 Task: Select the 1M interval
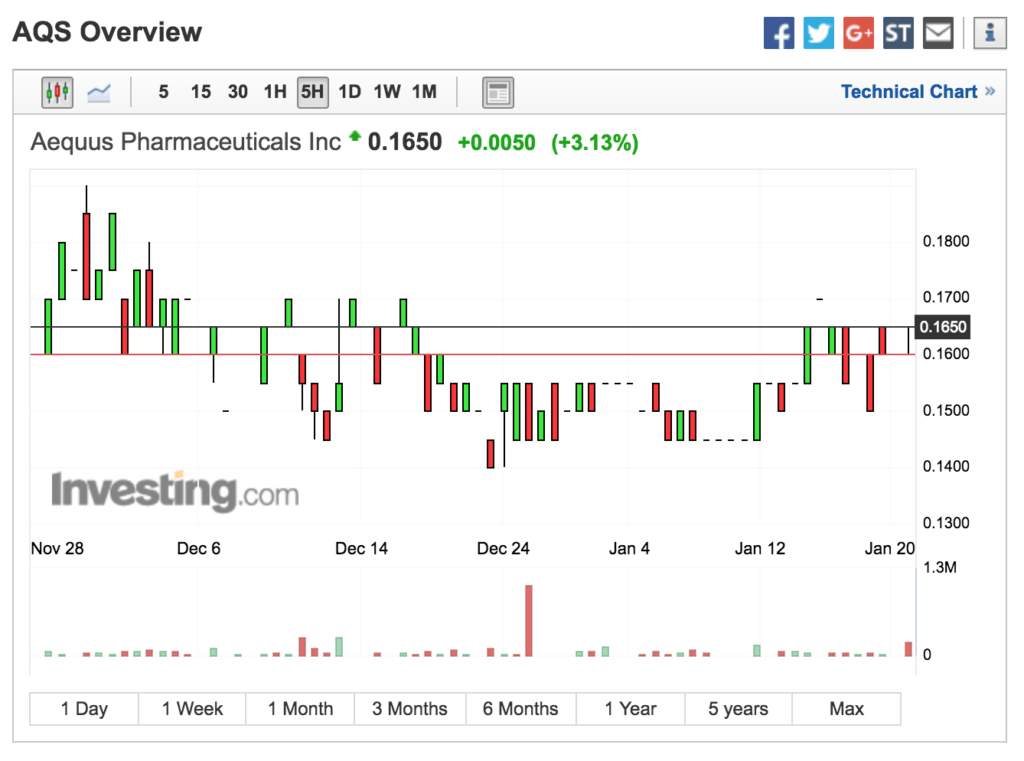(424, 92)
